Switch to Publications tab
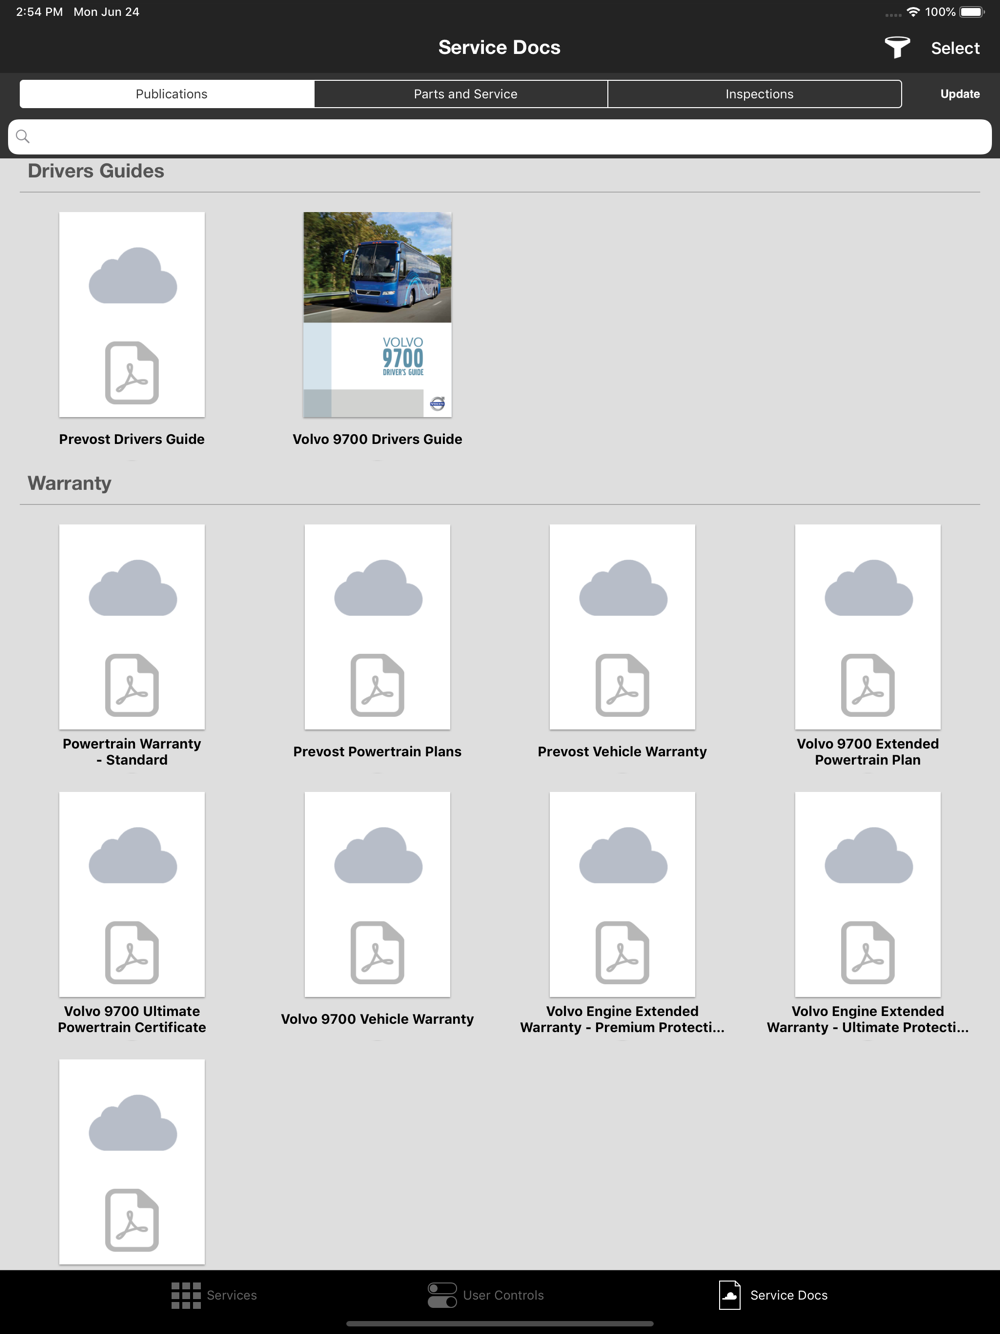The width and height of the screenshot is (1000, 1334). click(167, 94)
